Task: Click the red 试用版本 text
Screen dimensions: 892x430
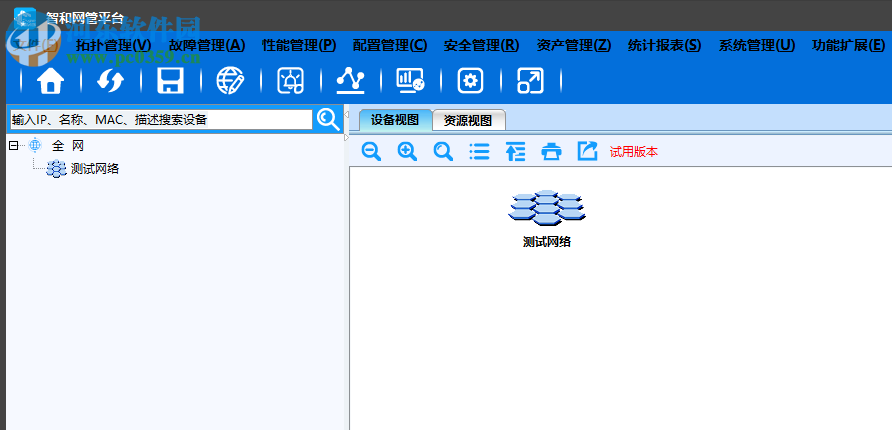Action: [634, 152]
